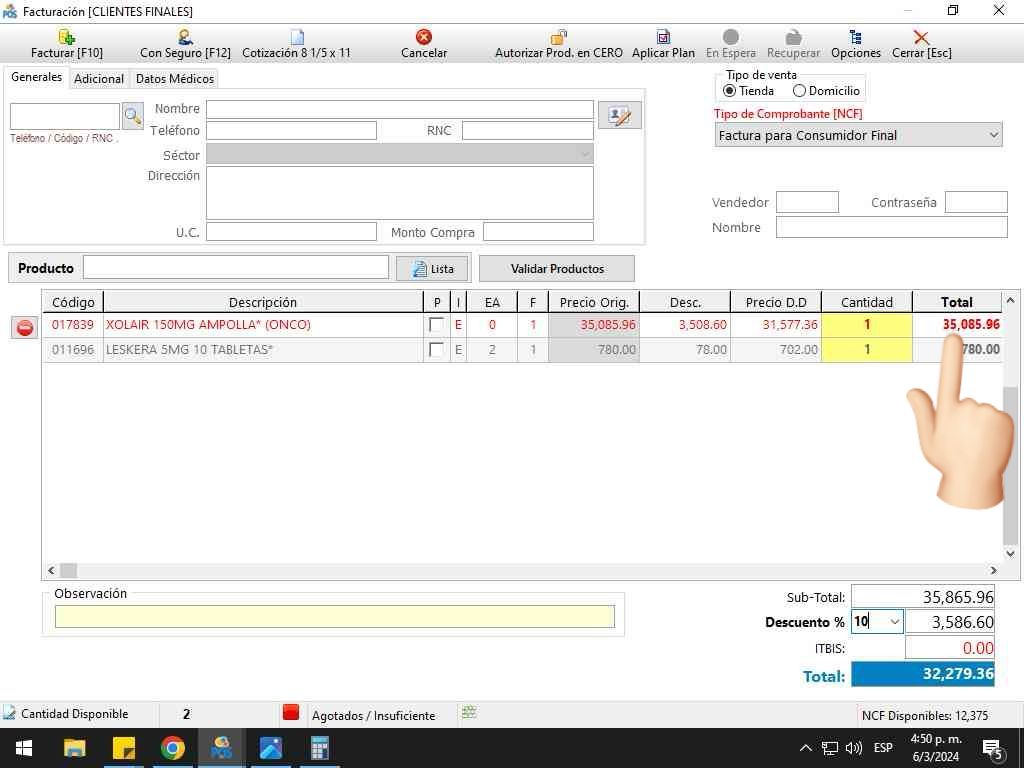Screen dimensions: 1024x768
Task: Switch to the Adicional tab
Action: pyautogui.click(x=99, y=79)
